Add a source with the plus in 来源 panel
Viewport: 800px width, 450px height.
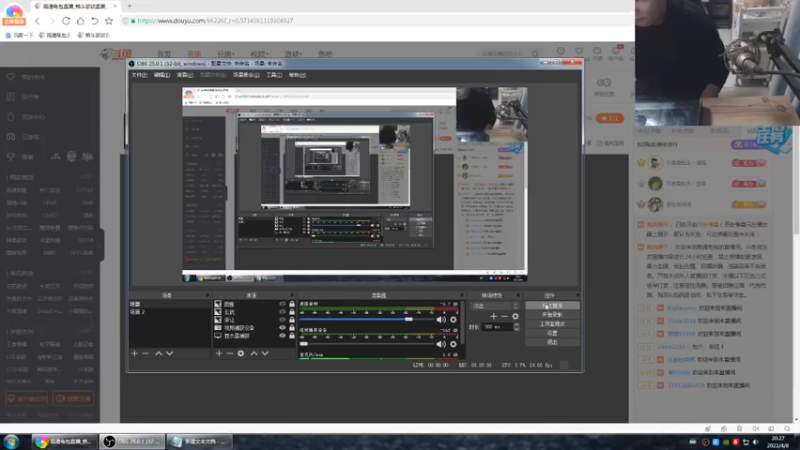point(219,353)
